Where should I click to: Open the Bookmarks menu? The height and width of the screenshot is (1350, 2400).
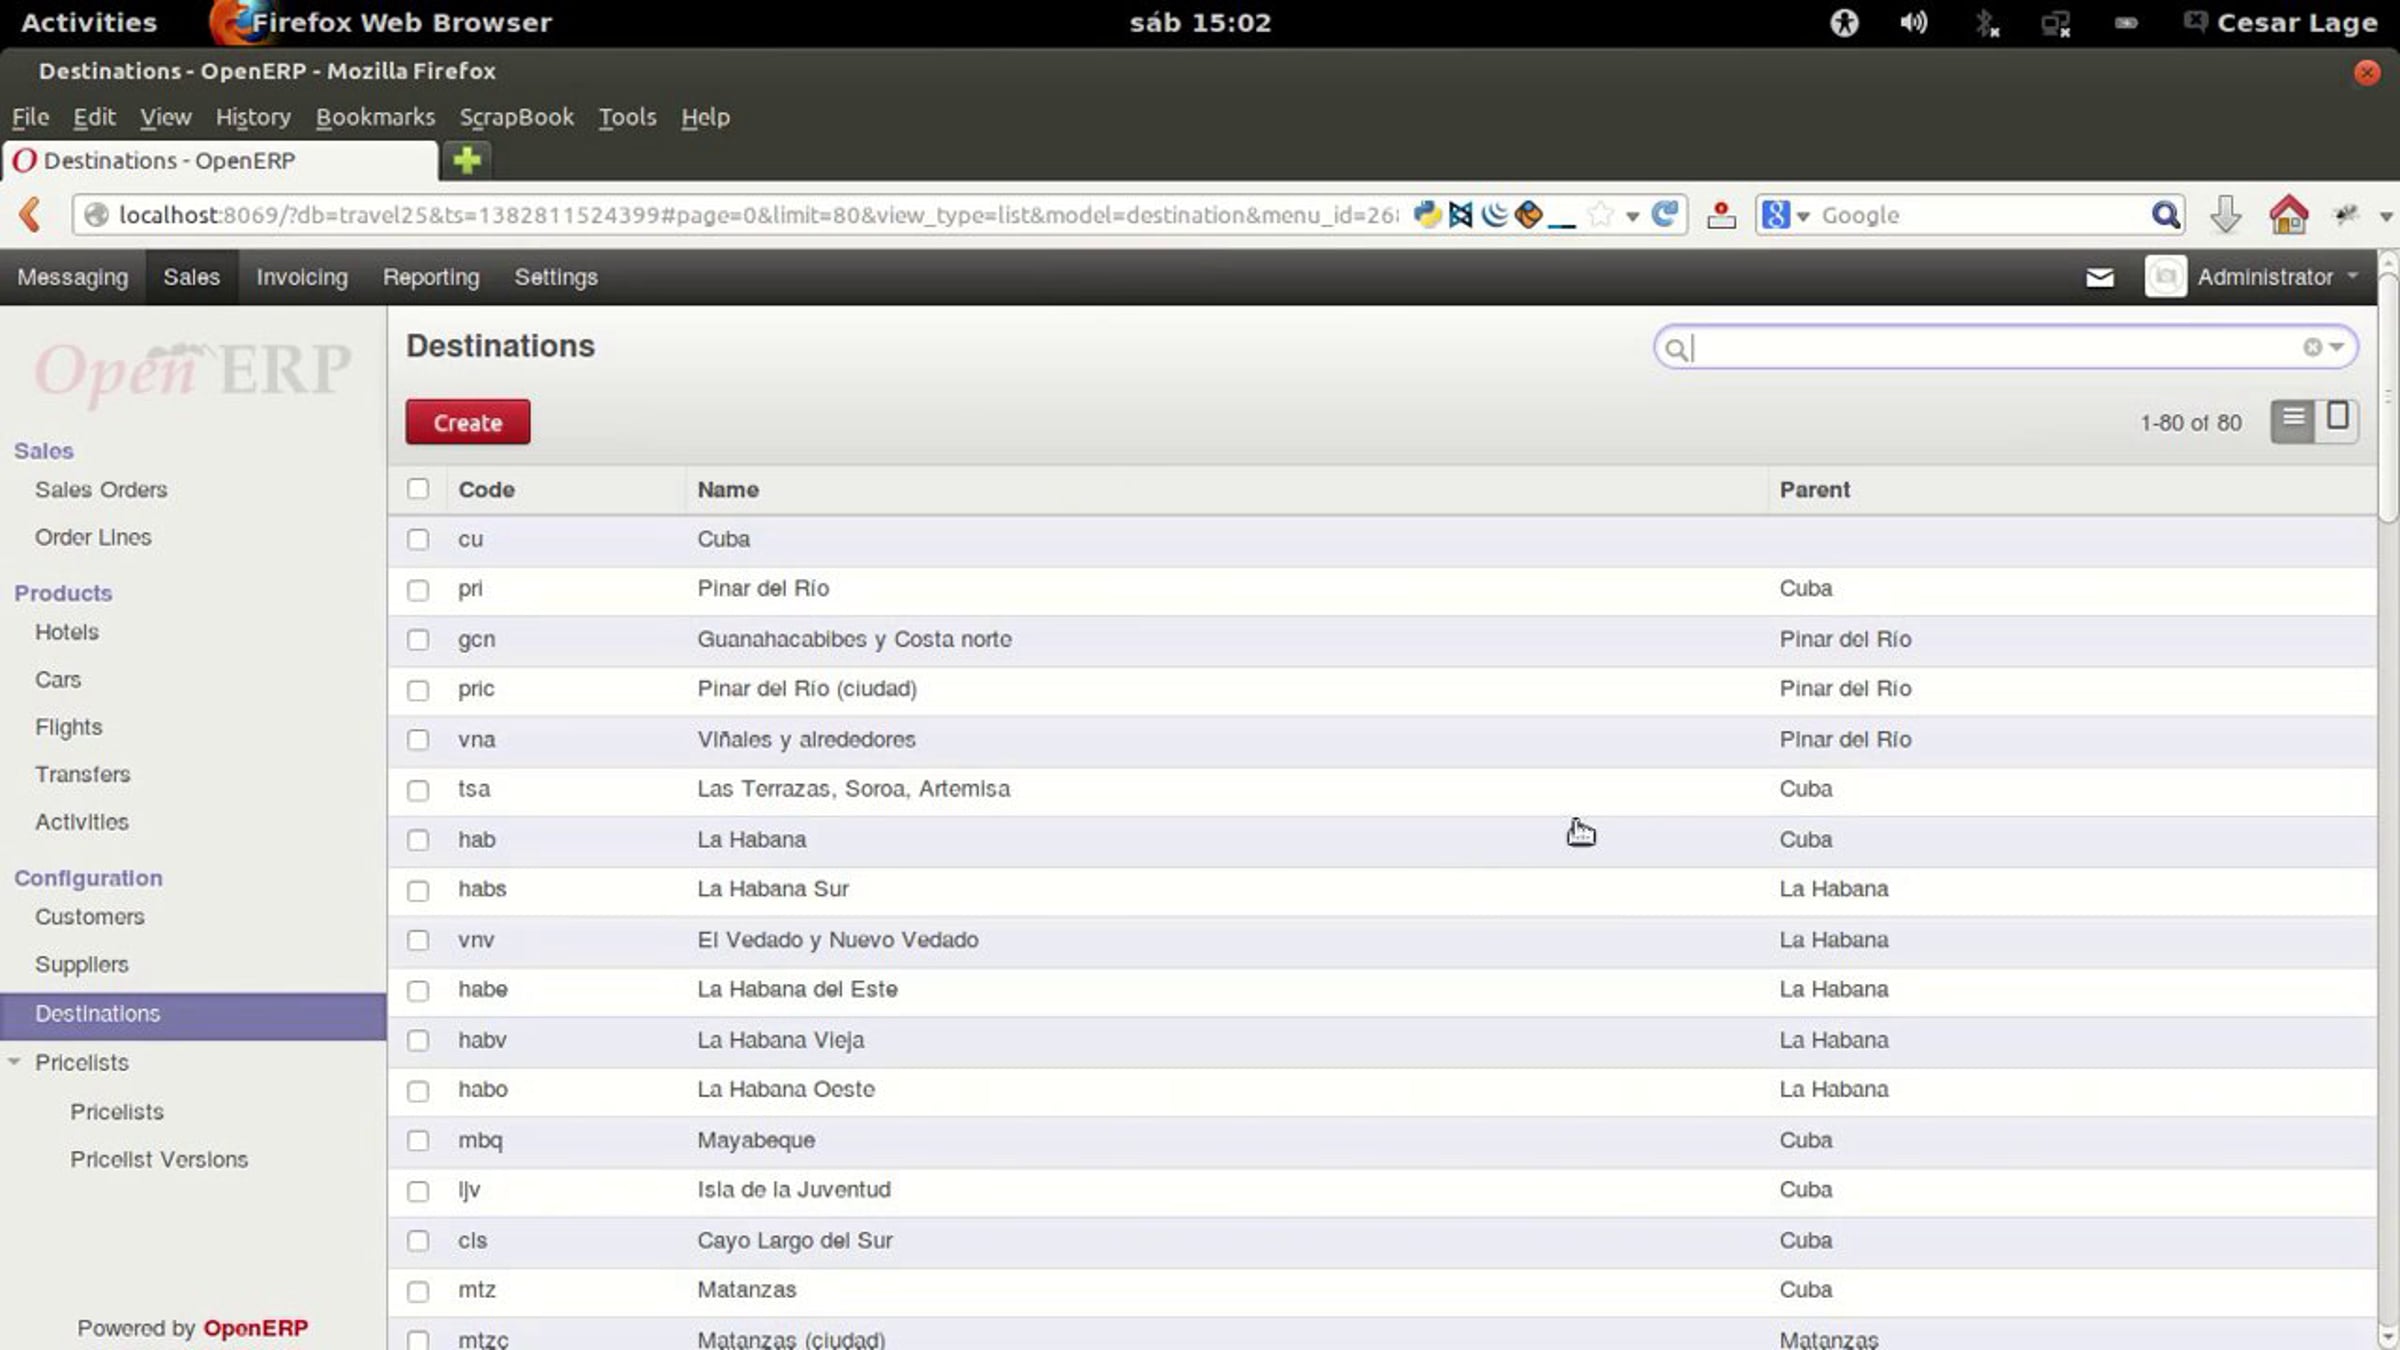[x=375, y=117]
